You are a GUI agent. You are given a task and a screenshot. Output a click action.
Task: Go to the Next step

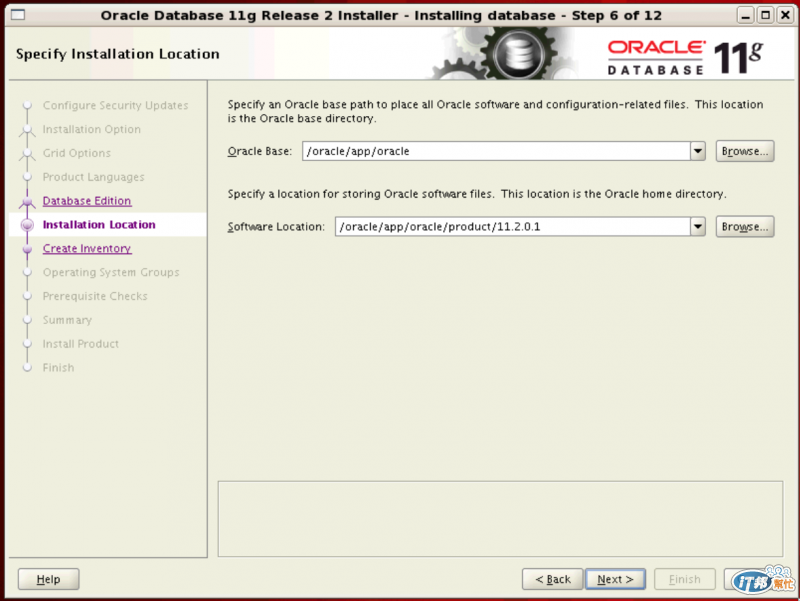(x=615, y=579)
